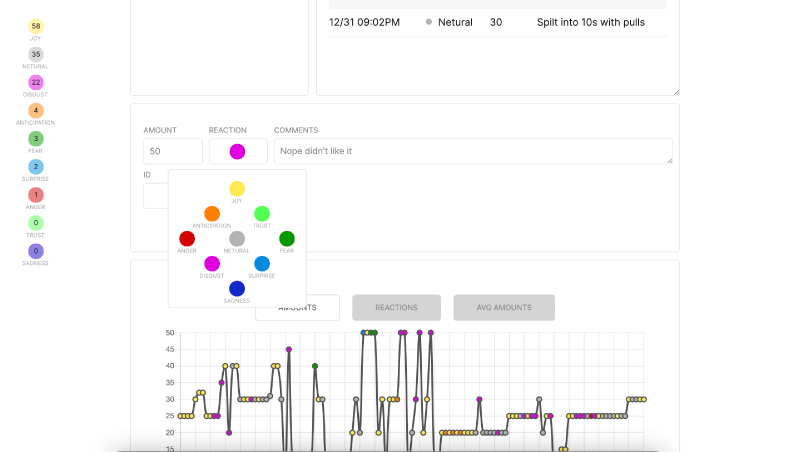Select the 12/31 09:02PM log entry row
The height and width of the screenshot is (452, 800).
point(497,22)
